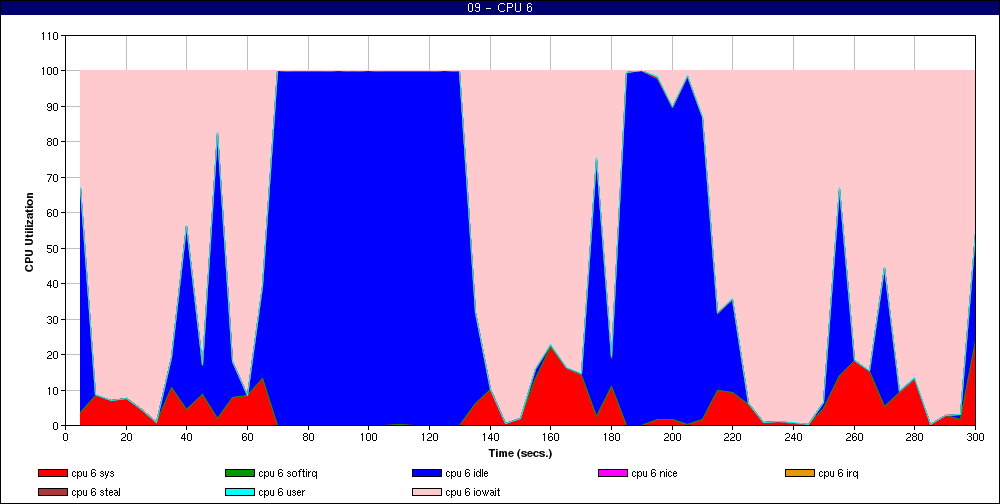
Task: Click the x-axis tick label 300
Action: coord(976,437)
